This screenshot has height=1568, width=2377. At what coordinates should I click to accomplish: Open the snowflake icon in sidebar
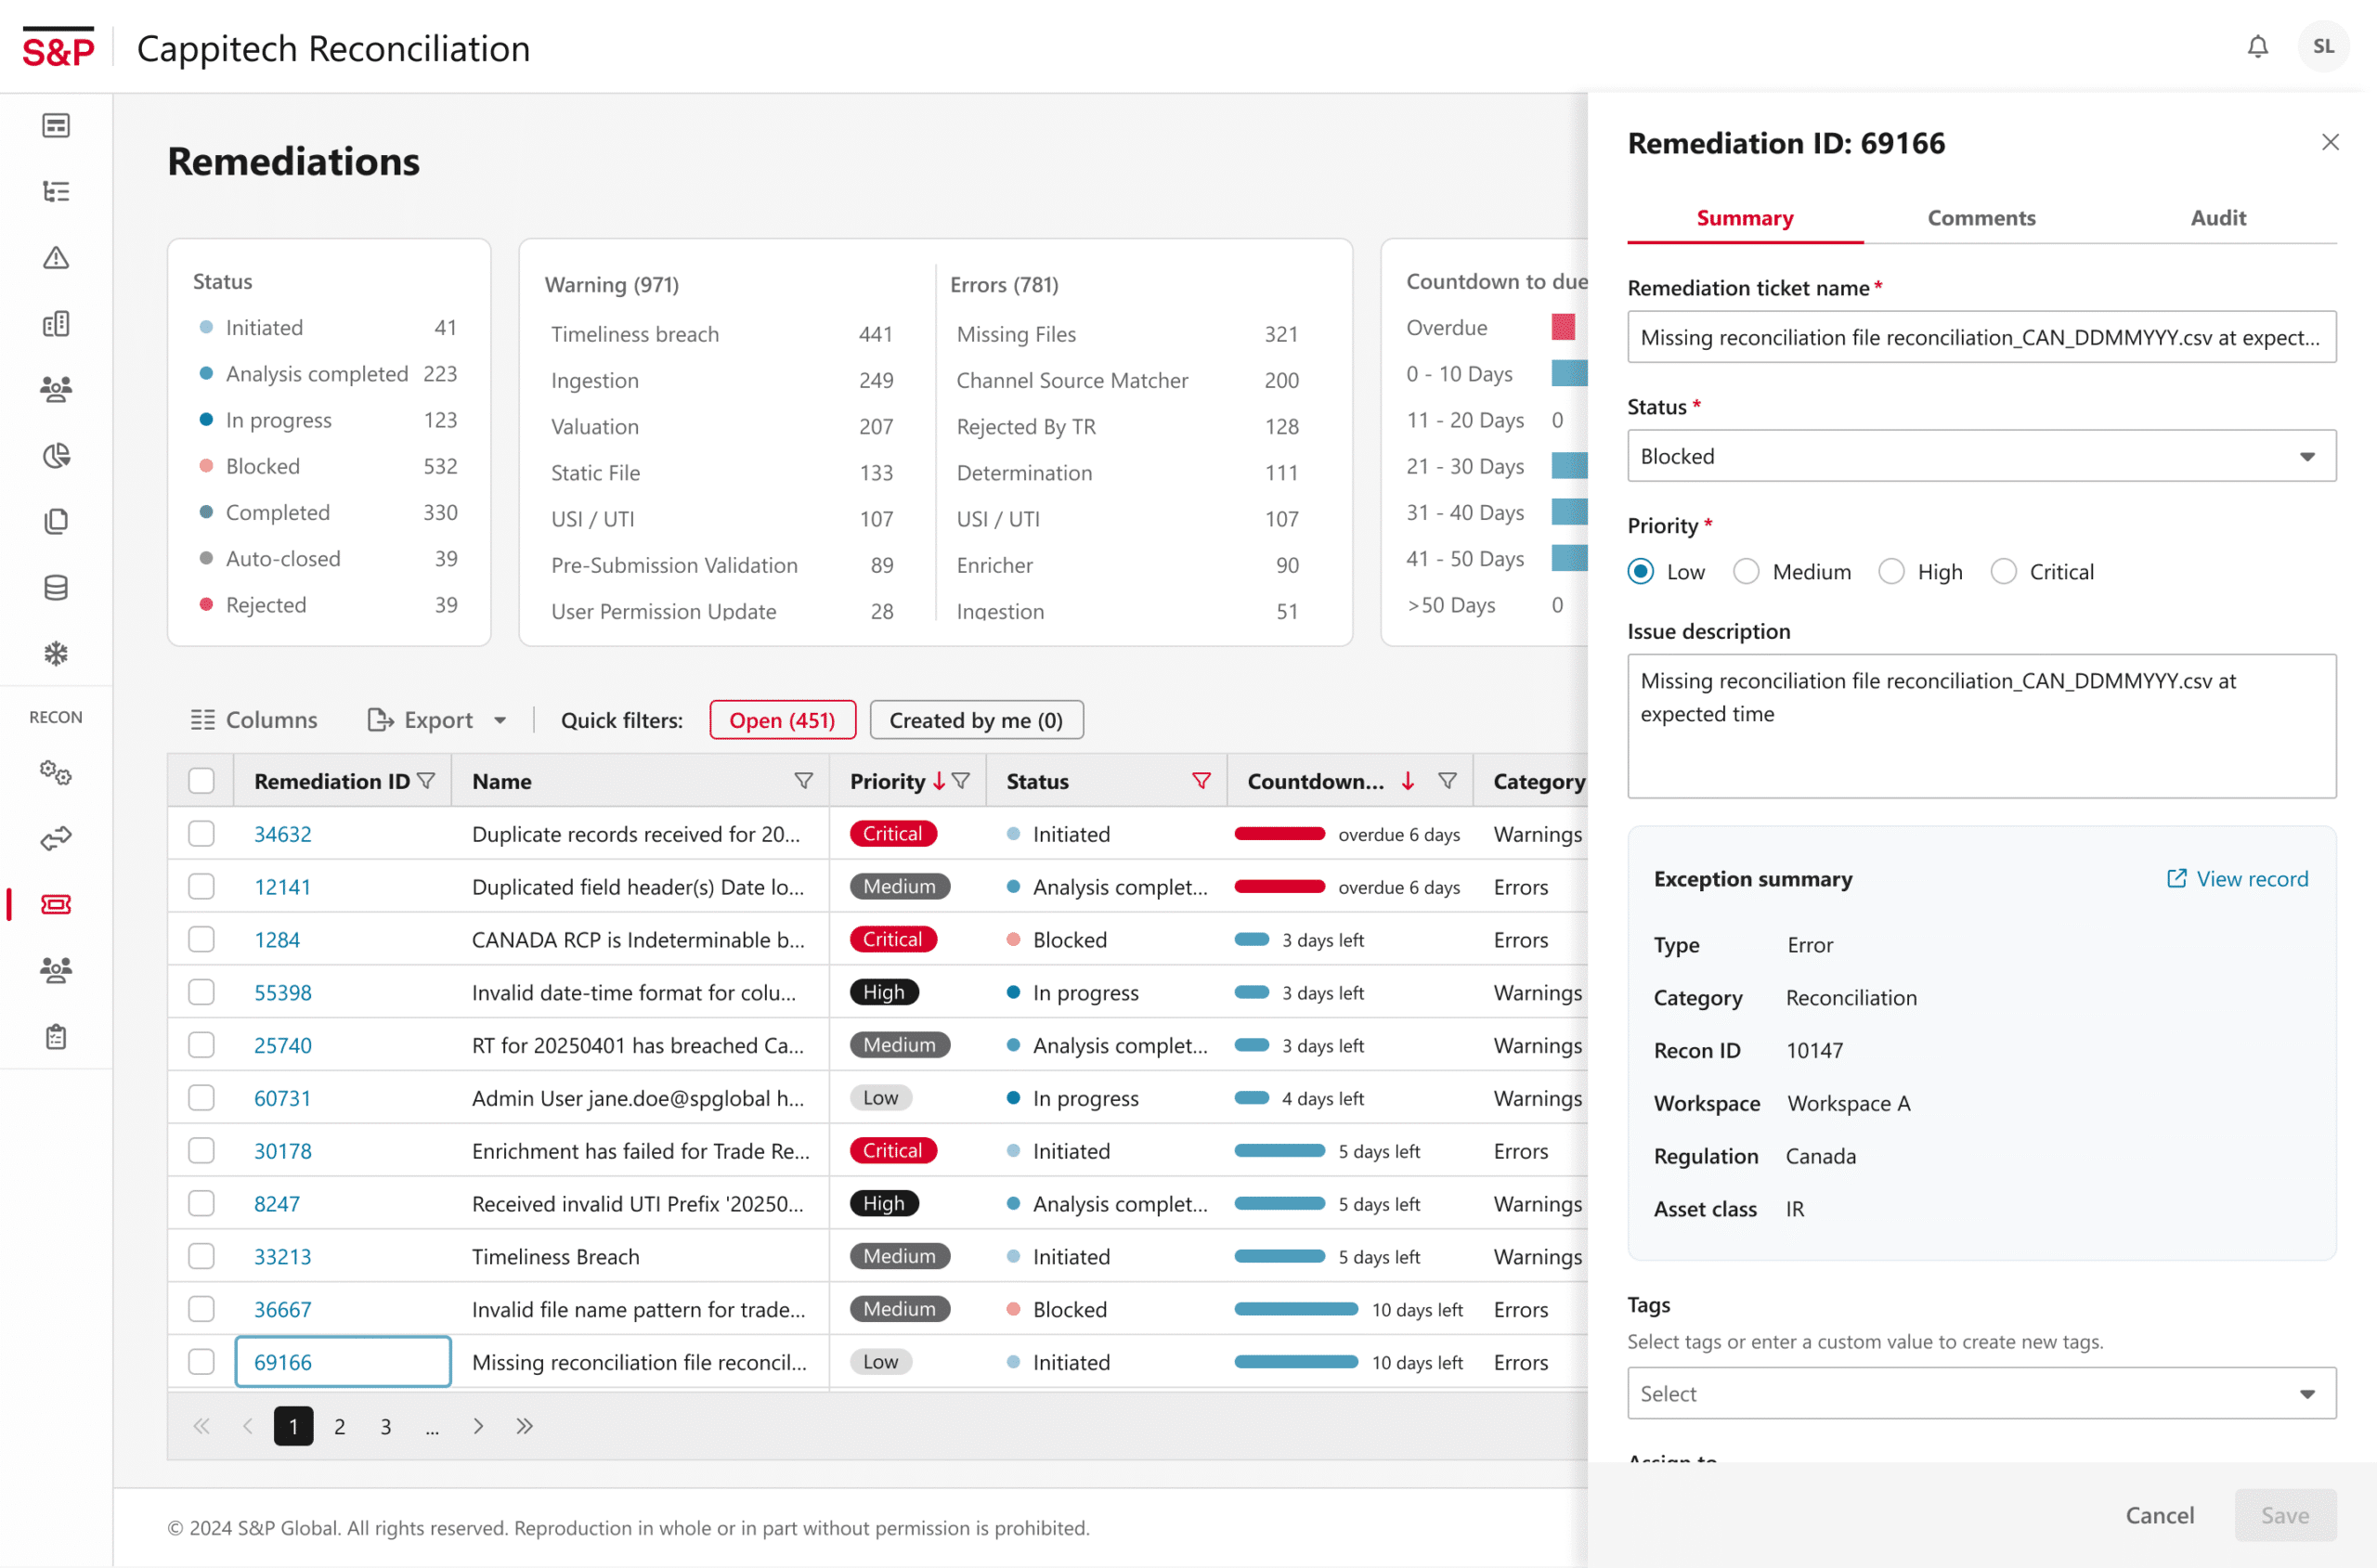pos(56,654)
